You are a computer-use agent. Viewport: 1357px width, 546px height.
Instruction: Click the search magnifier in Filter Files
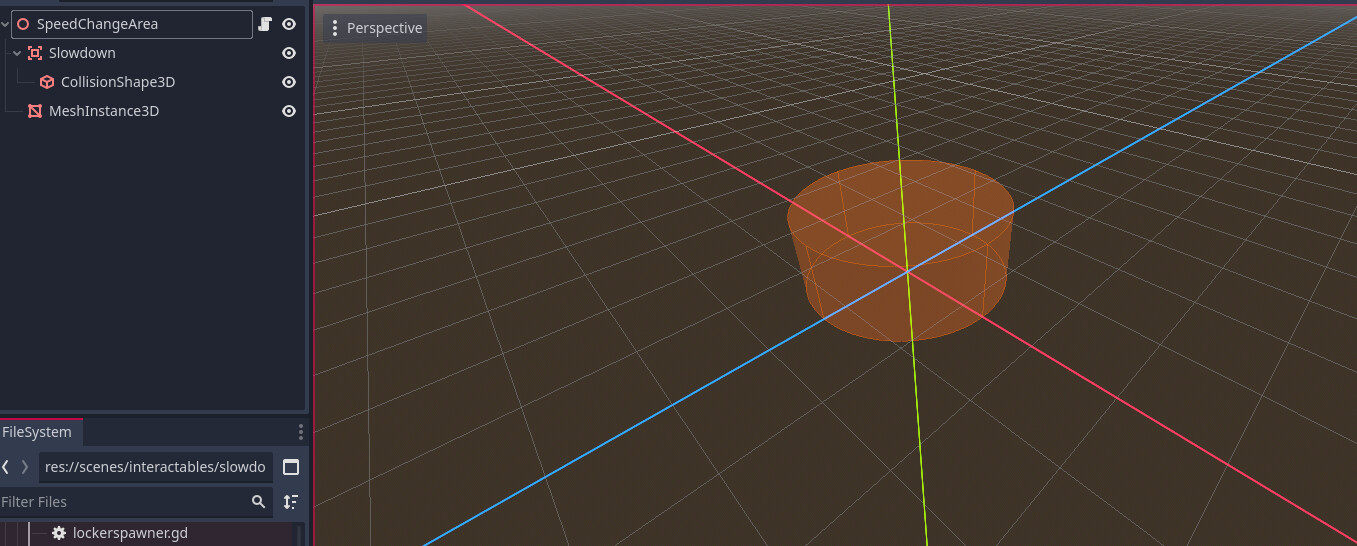(x=259, y=502)
